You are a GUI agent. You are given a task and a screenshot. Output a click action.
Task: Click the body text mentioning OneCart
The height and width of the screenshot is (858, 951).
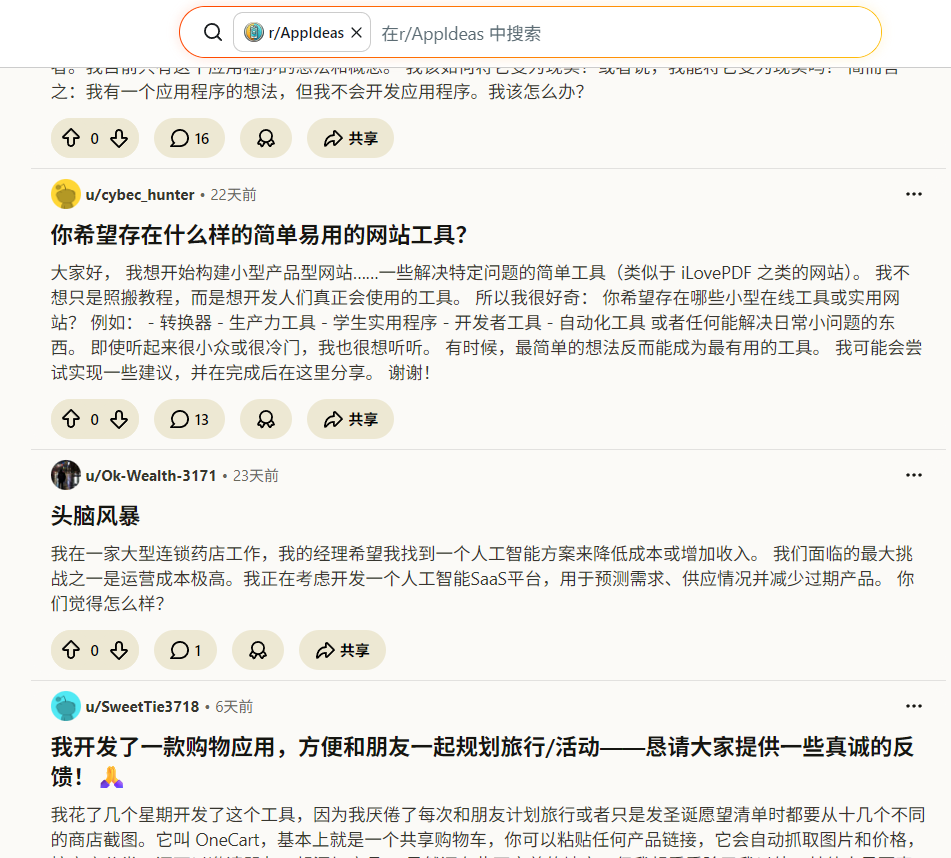tap(488, 831)
